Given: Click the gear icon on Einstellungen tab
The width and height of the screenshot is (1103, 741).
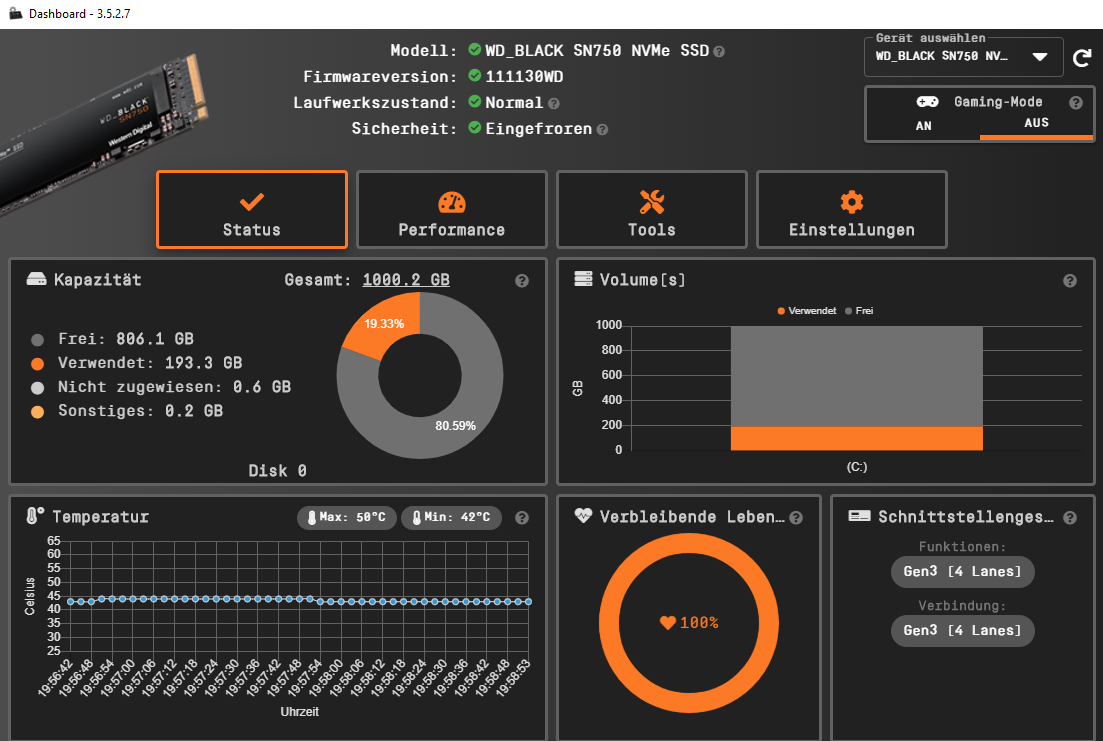Looking at the screenshot, I should 852,202.
